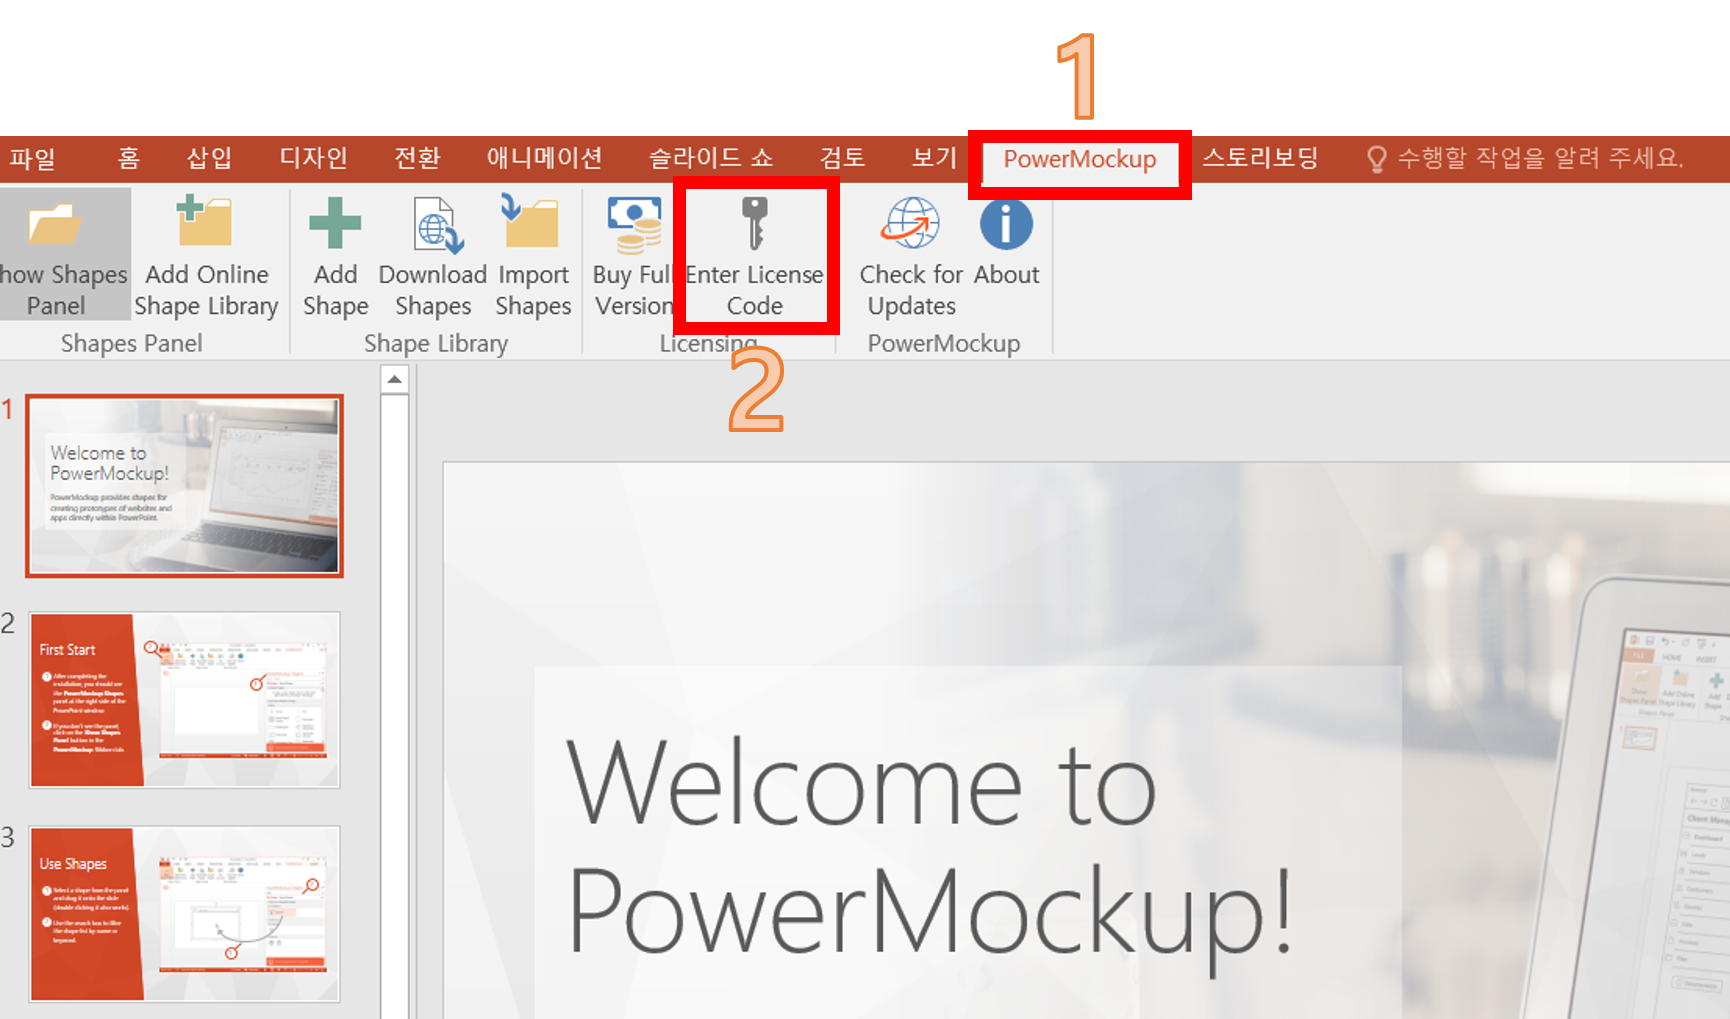Switch to the 삽입 tab
The width and height of the screenshot is (1730, 1019).
209,158
